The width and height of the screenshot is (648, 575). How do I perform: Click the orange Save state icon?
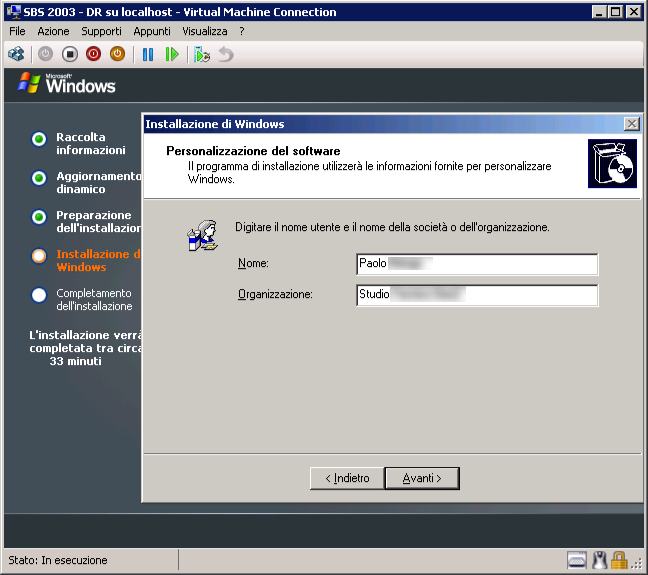117,54
